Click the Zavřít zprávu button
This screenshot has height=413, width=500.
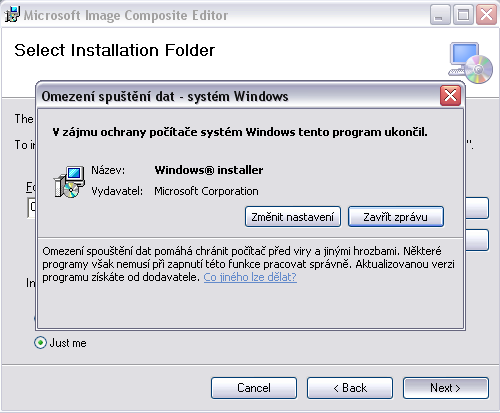click(396, 217)
